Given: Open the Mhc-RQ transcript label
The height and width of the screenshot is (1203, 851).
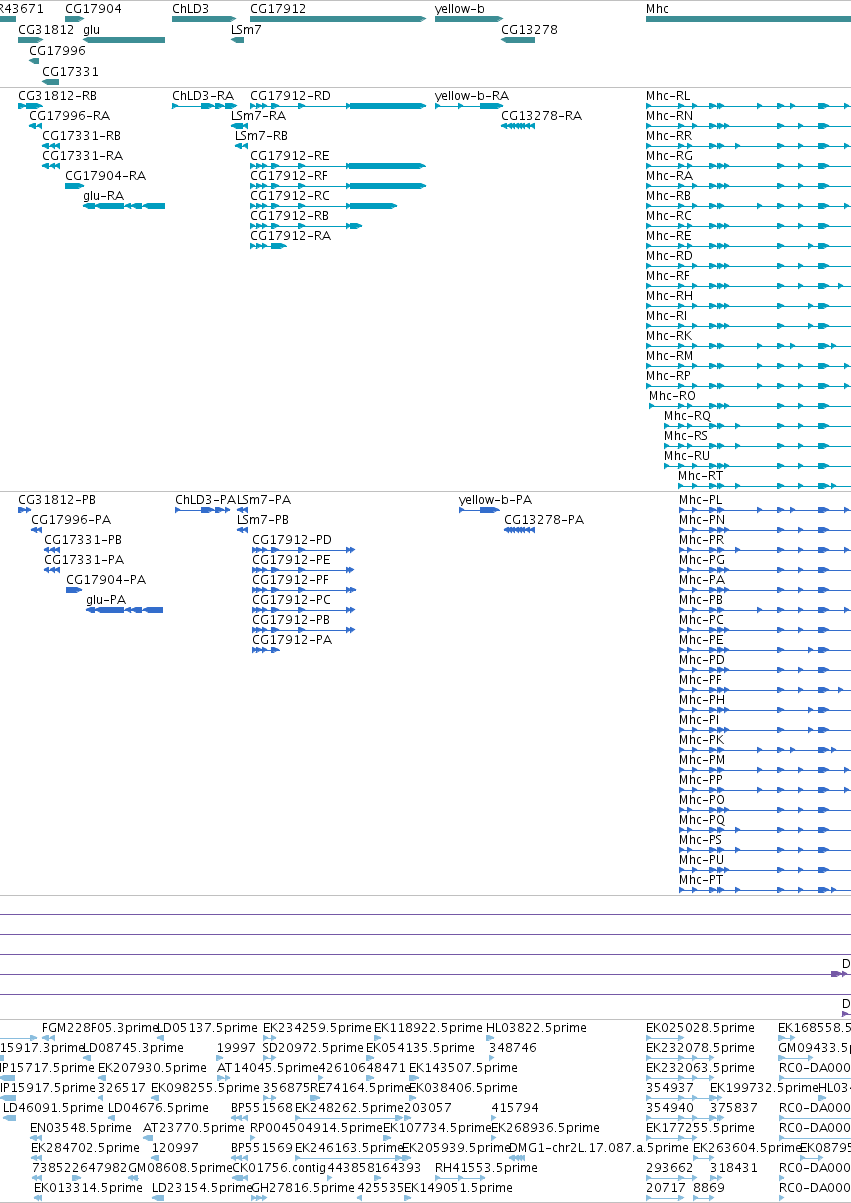Looking at the screenshot, I should [x=688, y=416].
